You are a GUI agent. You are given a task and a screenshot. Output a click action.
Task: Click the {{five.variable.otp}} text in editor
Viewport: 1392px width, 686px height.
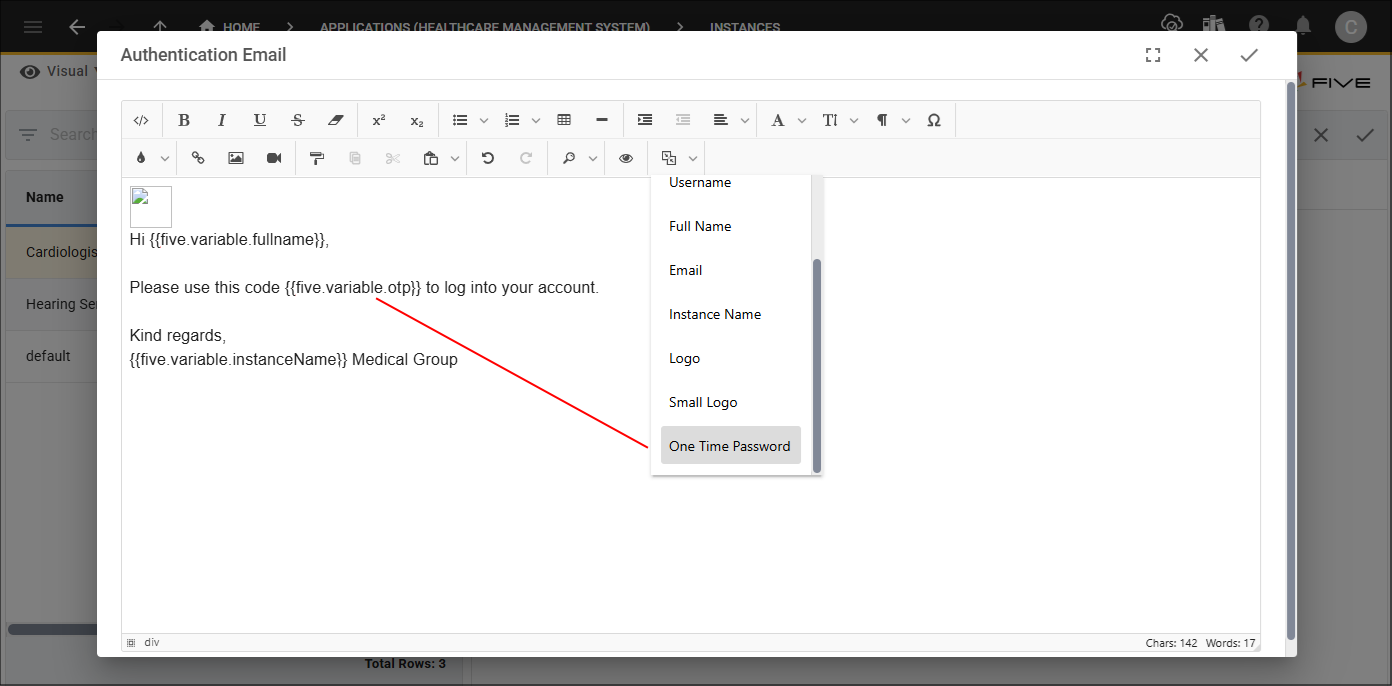click(353, 287)
